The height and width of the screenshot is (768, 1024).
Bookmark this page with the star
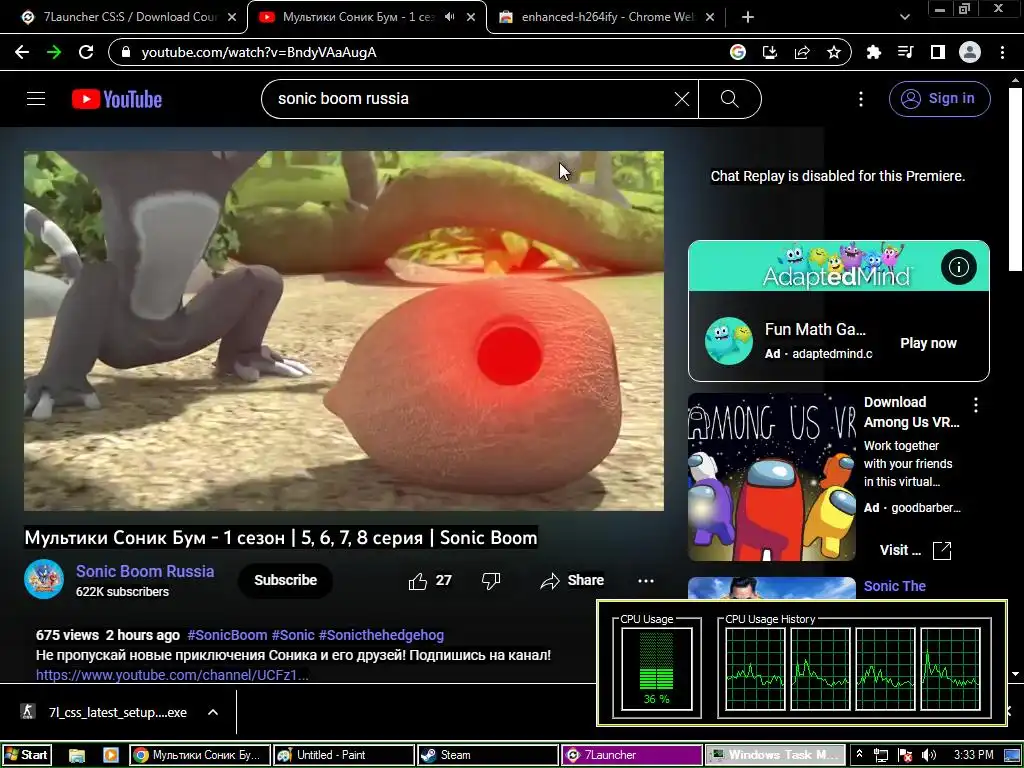pos(834,52)
